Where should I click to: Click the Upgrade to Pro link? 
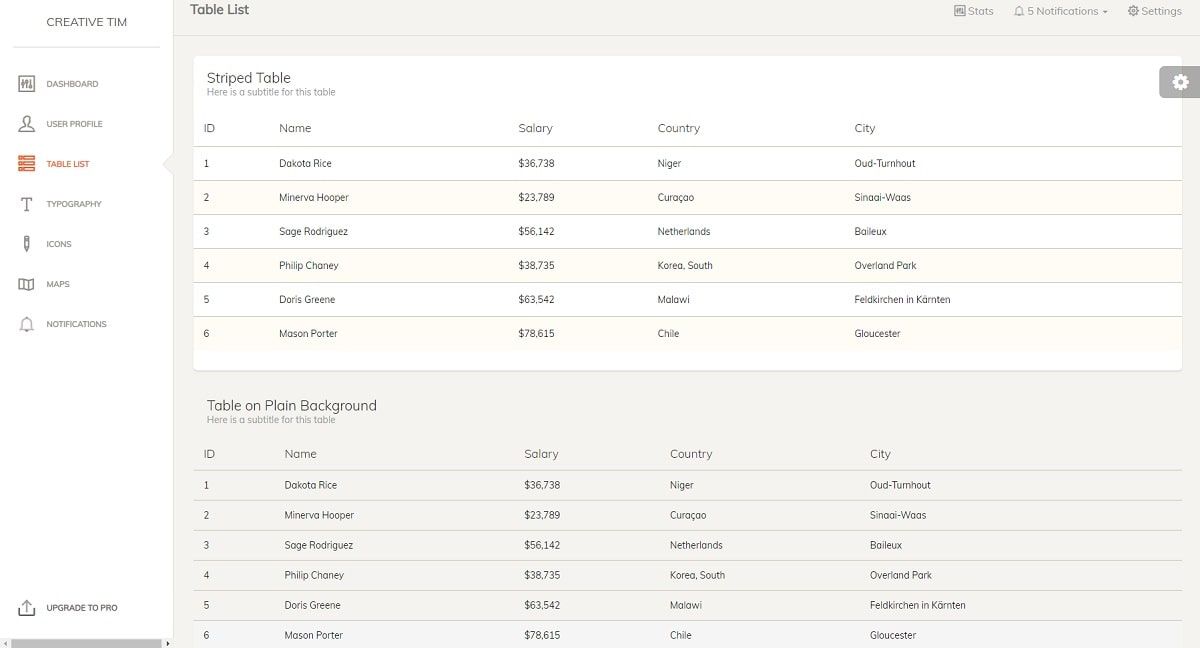click(82, 607)
